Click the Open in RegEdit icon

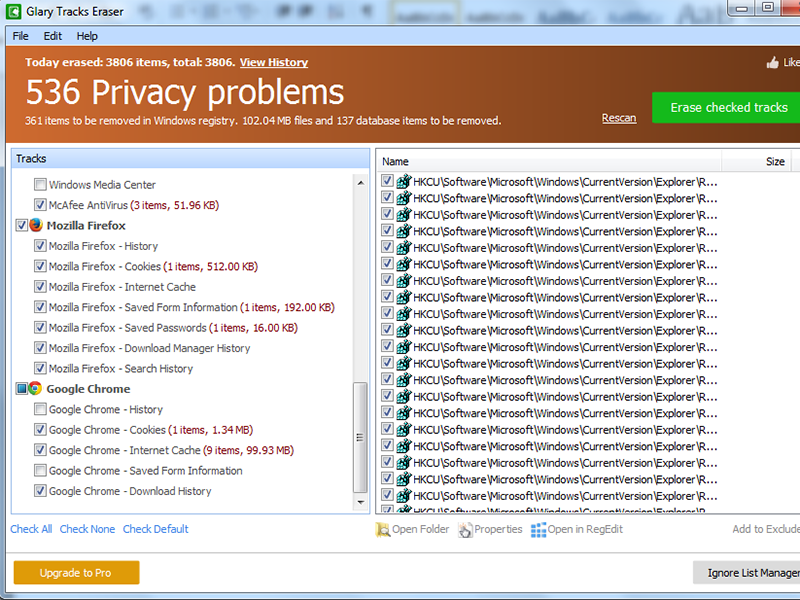538,530
